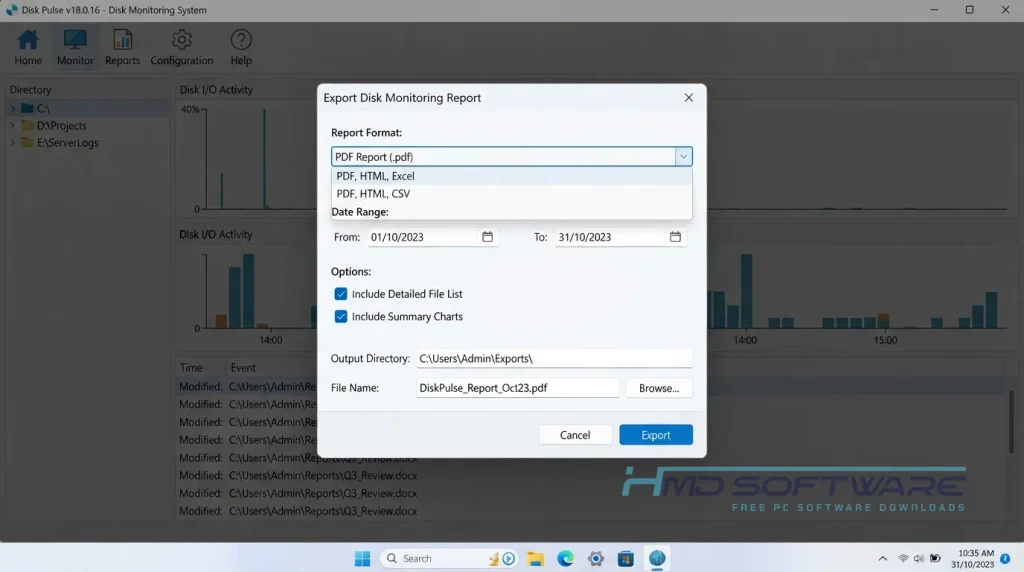Image resolution: width=1024 pixels, height=572 pixels.
Task: Open File Explorer from the taskbar
Action: [536, 558]
